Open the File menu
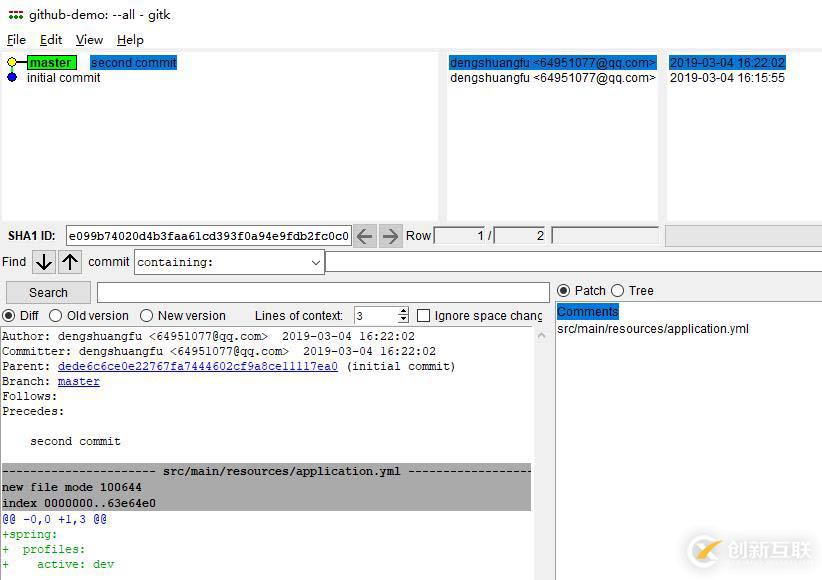 click(16, 40)
